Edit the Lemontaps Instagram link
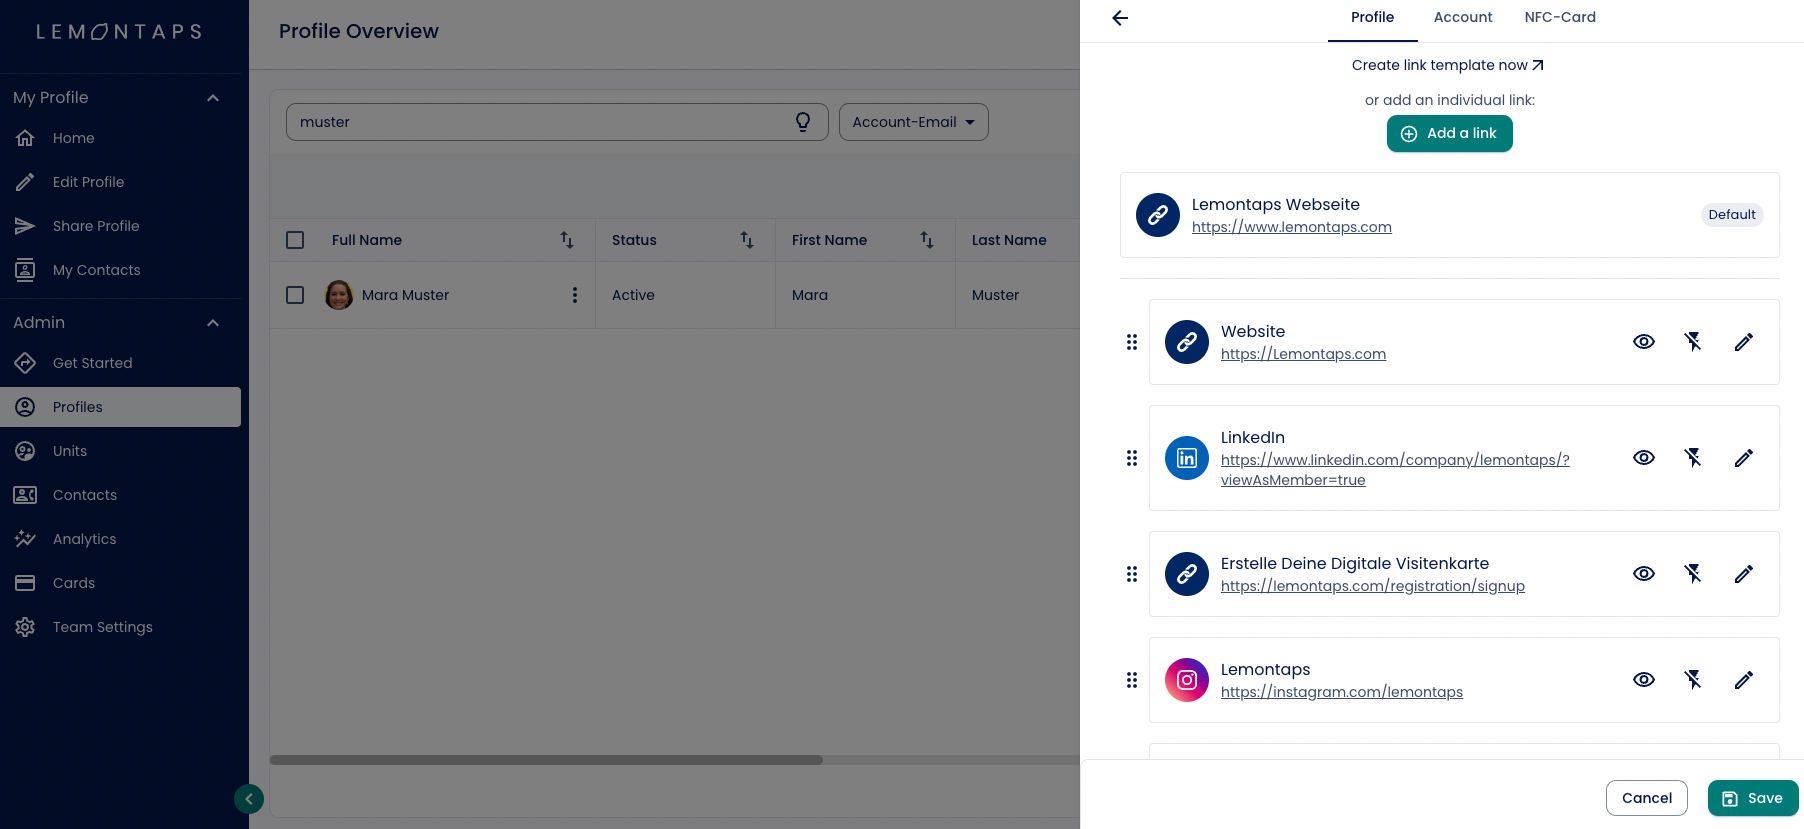Image resolution: width=1804 pixels, height=829 pixels. click(1744, 680)
